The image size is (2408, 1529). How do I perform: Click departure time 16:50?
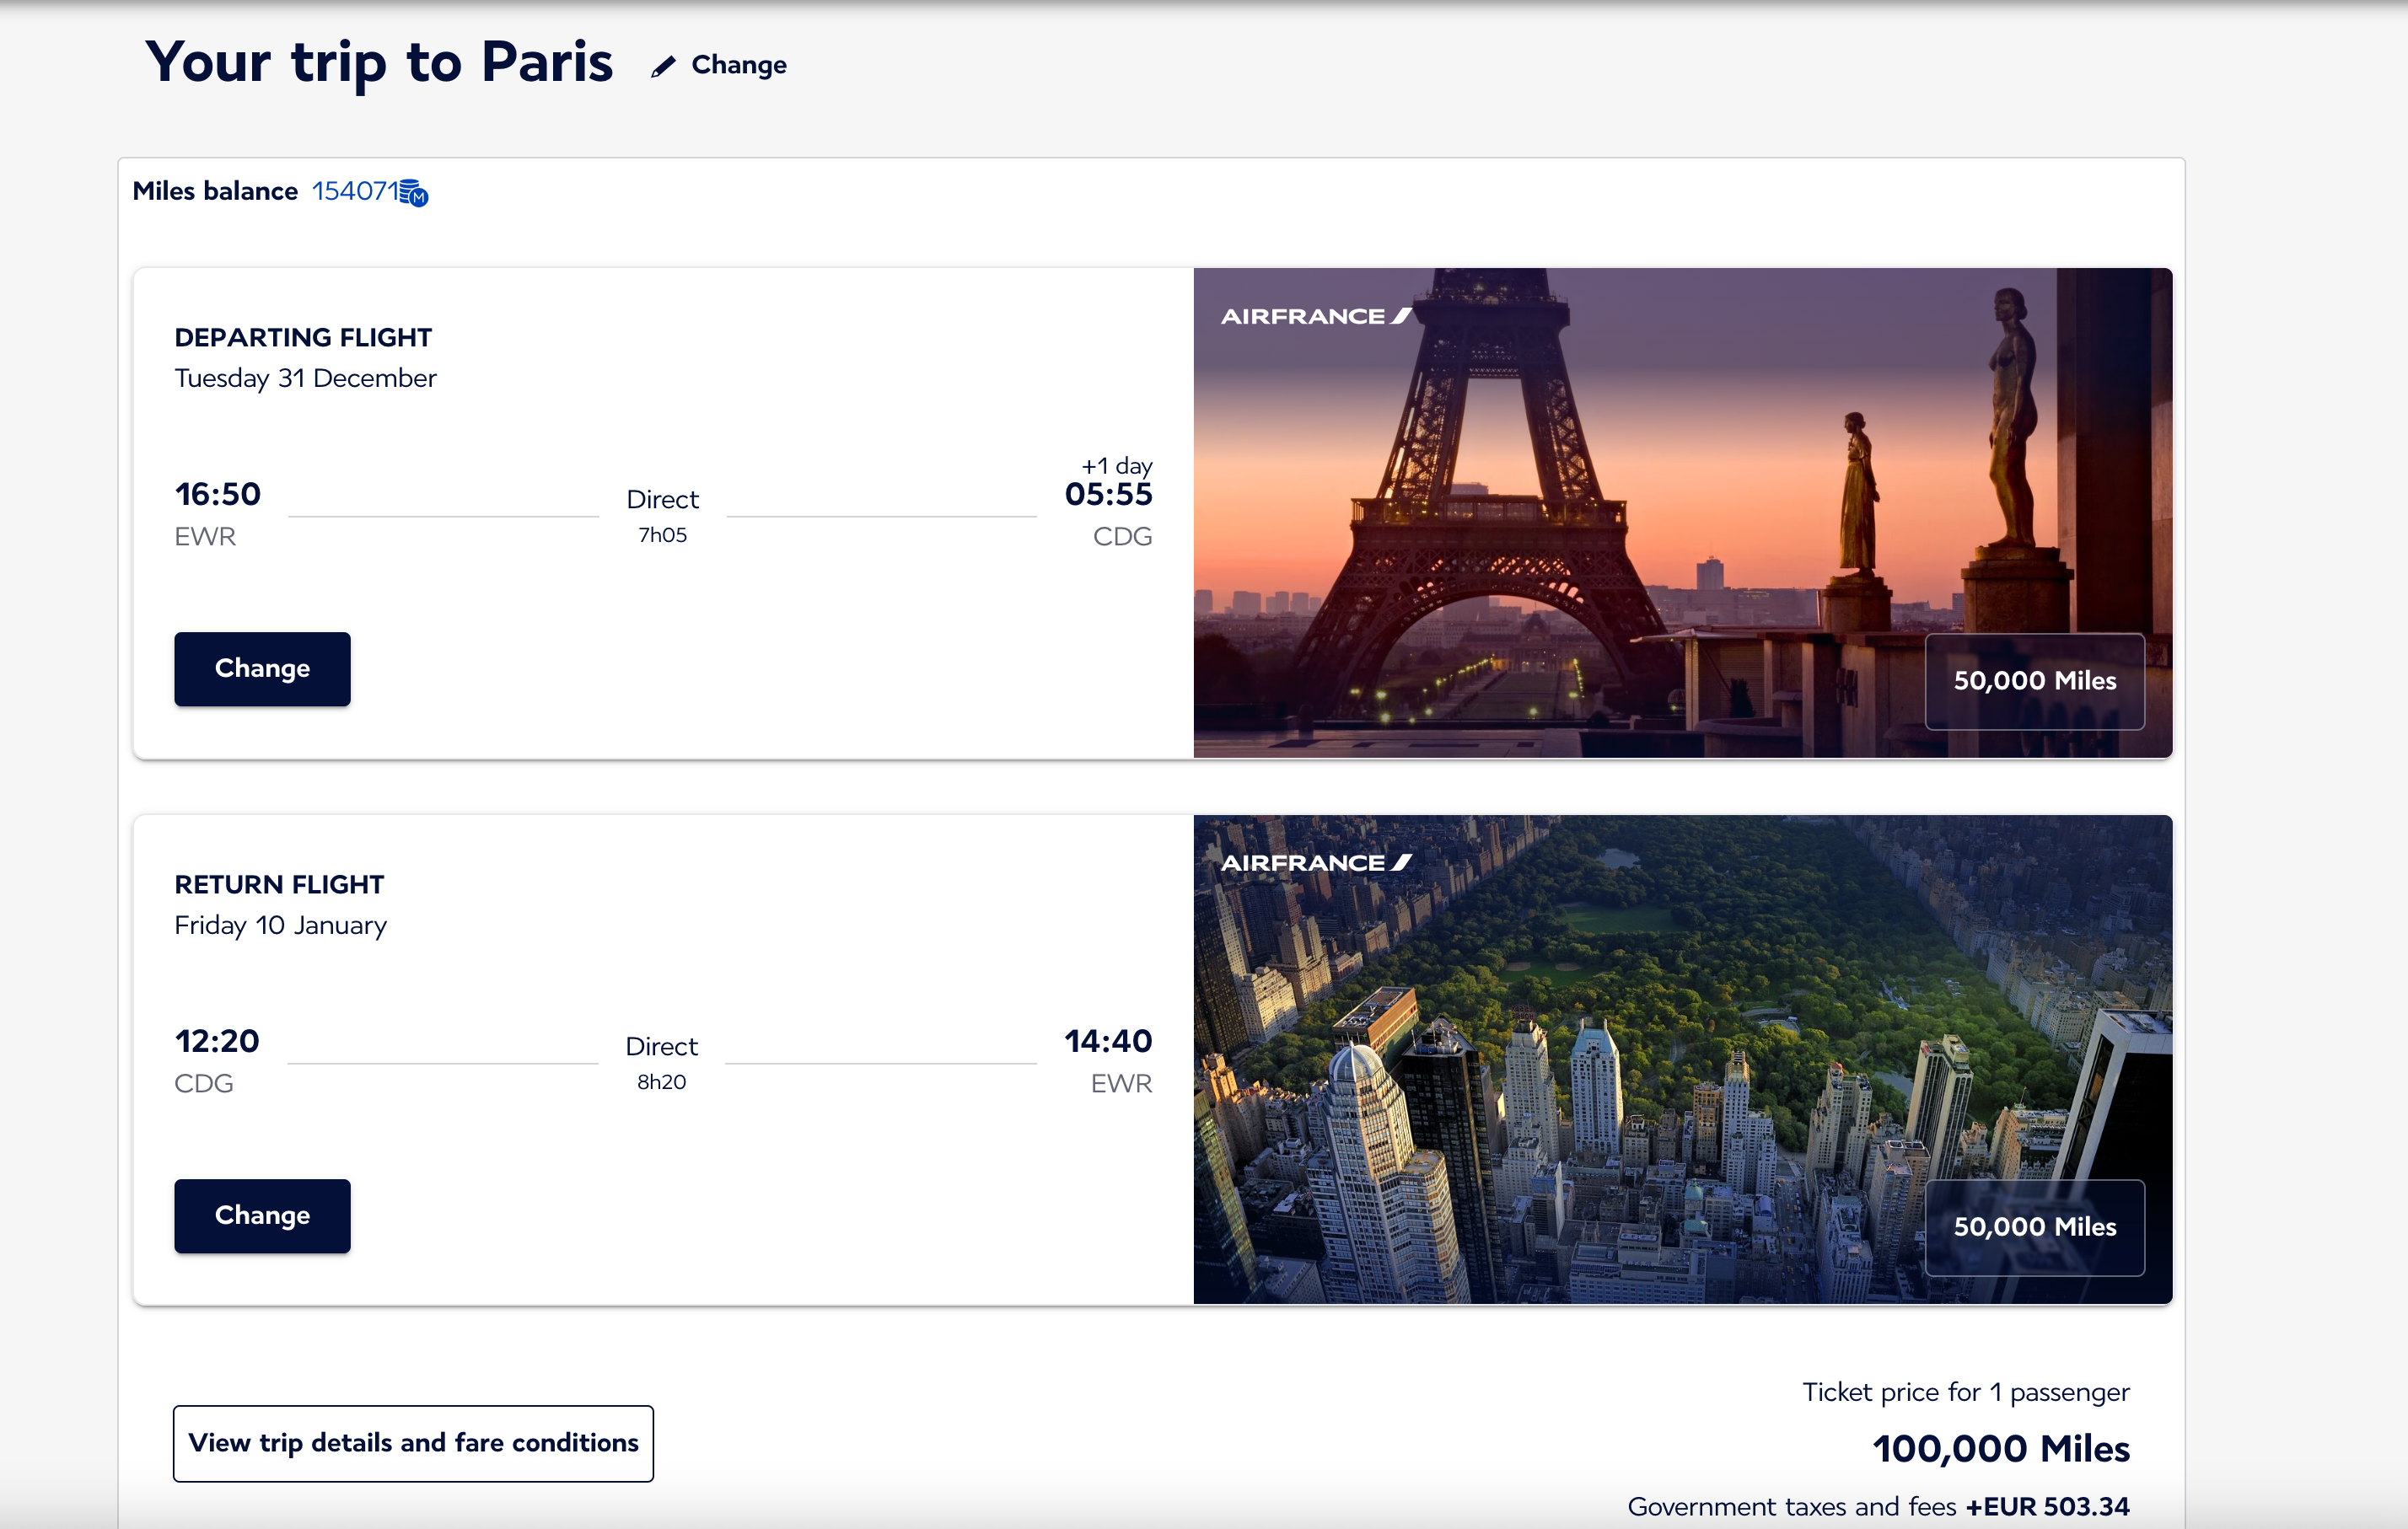[218, 494]
